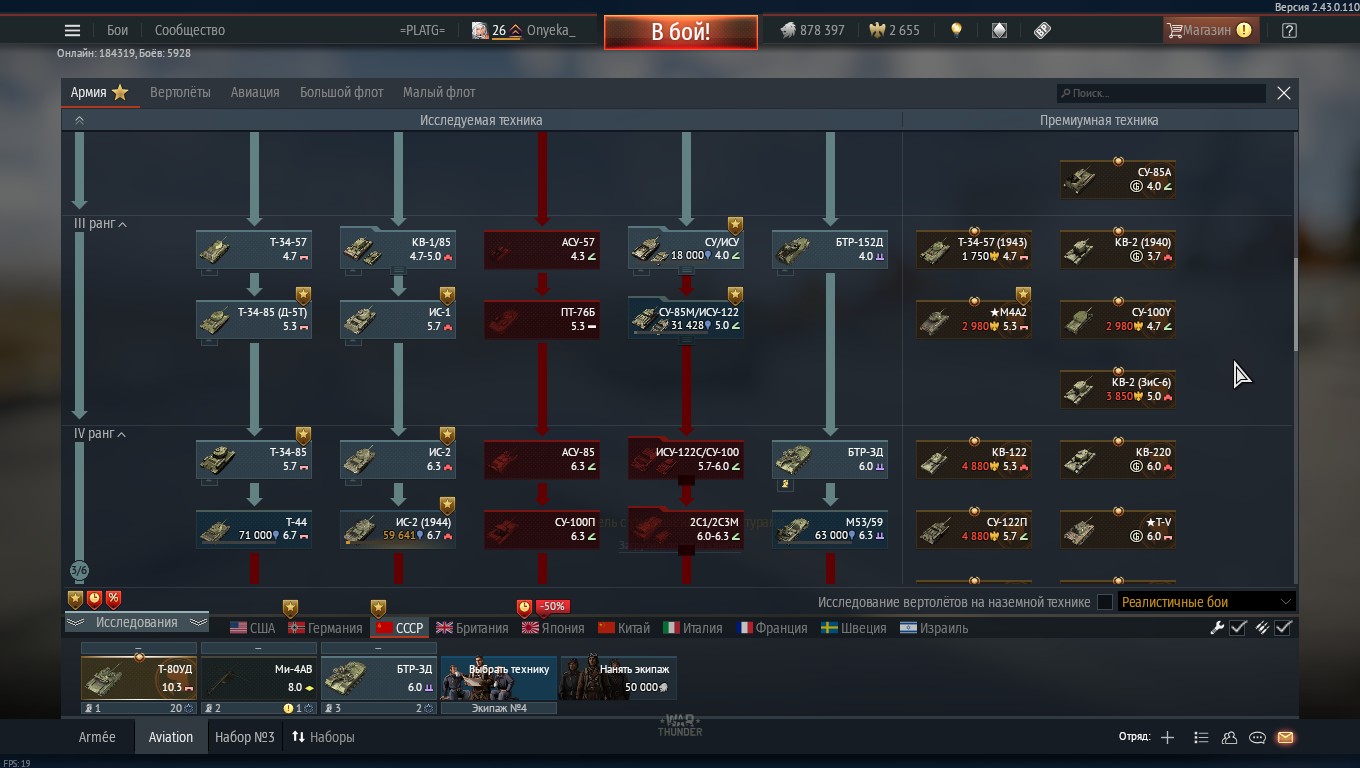Click the В бой! battle button
The height and width of the screenshot is (768, 1360).
click(x=680, y=31)
